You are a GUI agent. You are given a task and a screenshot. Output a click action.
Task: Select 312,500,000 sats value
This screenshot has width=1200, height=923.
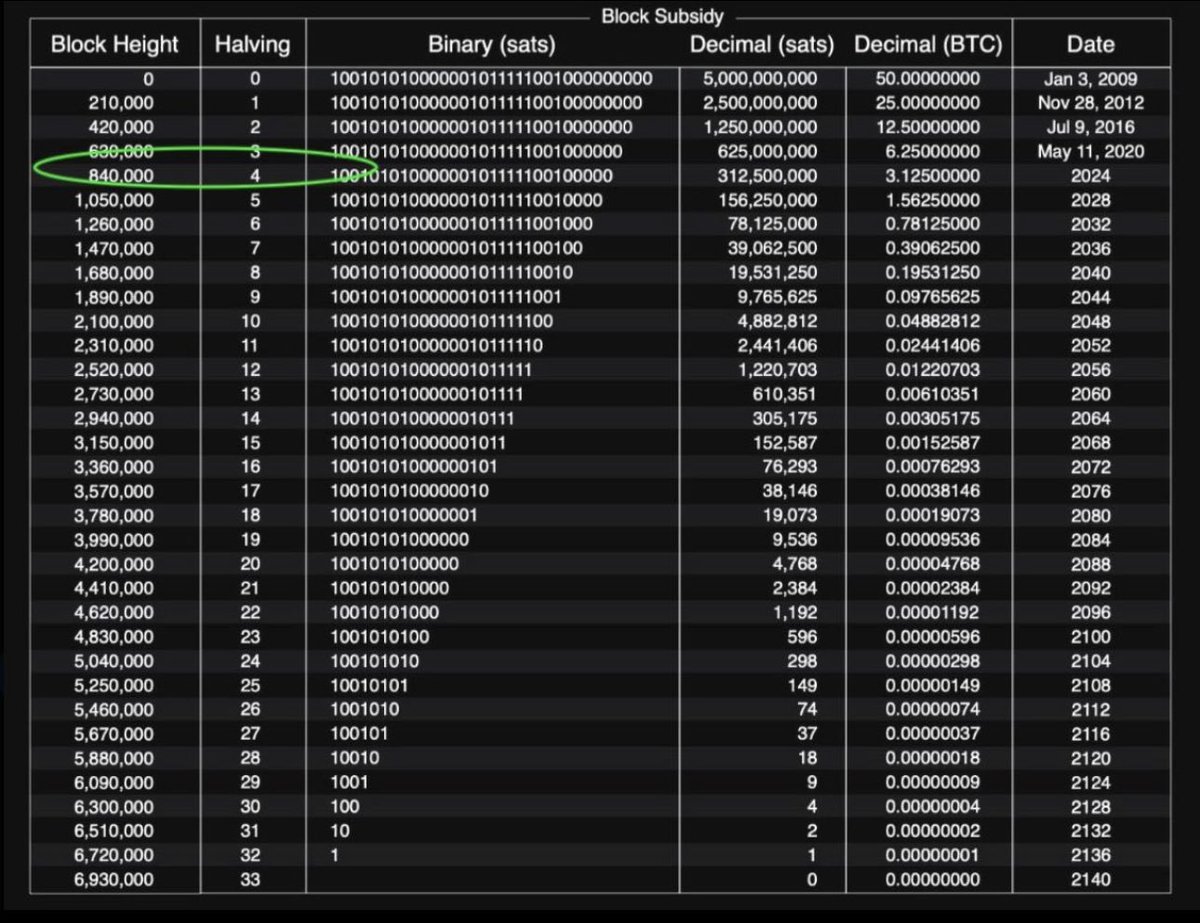767,176
